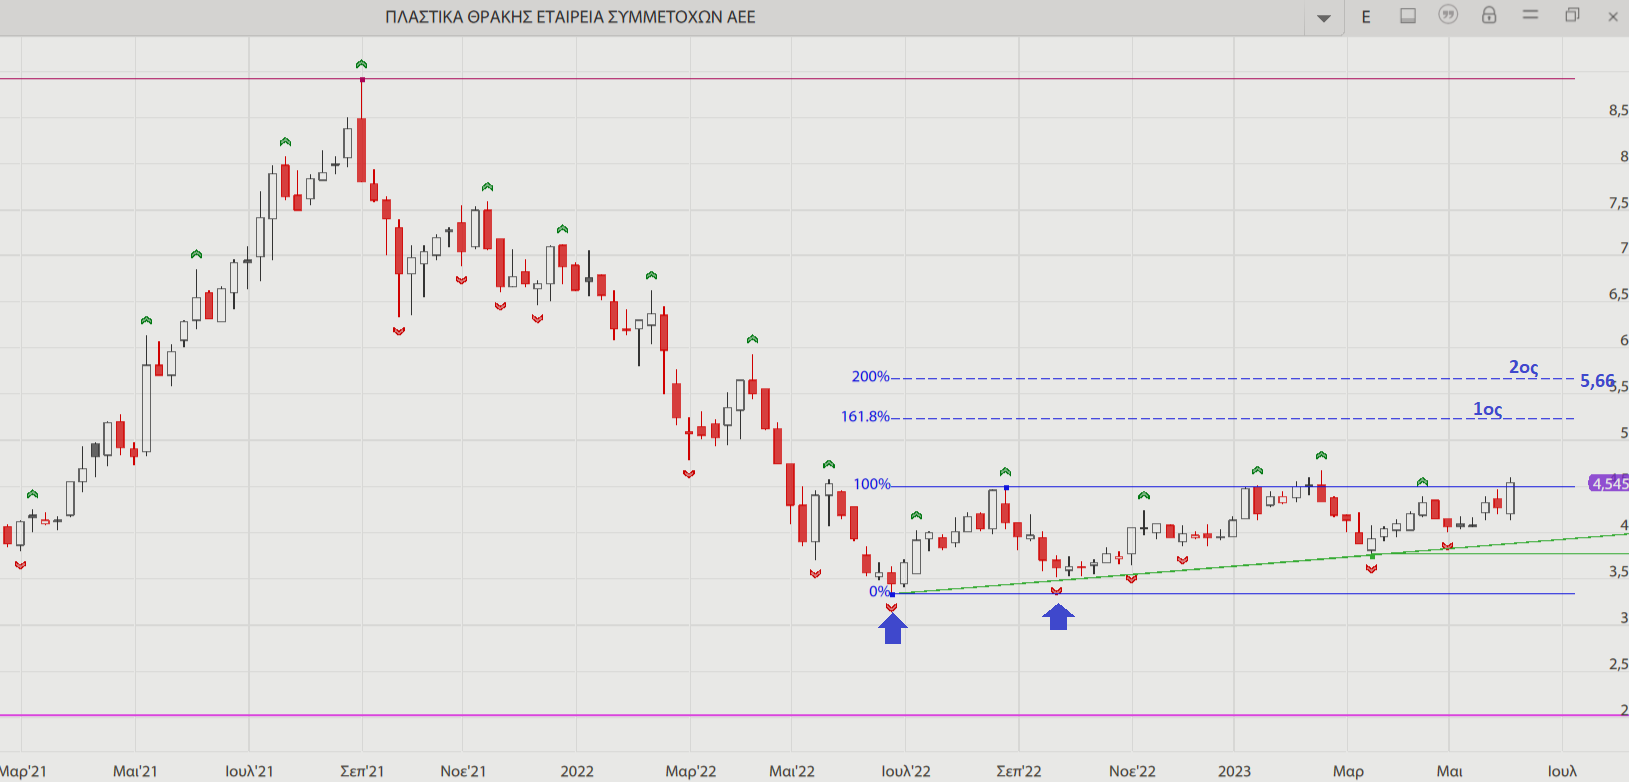The width and height of the screenshot is (1629, 782).
Task: Click the 2022 label on the time axis
Action: coord(577,771)
